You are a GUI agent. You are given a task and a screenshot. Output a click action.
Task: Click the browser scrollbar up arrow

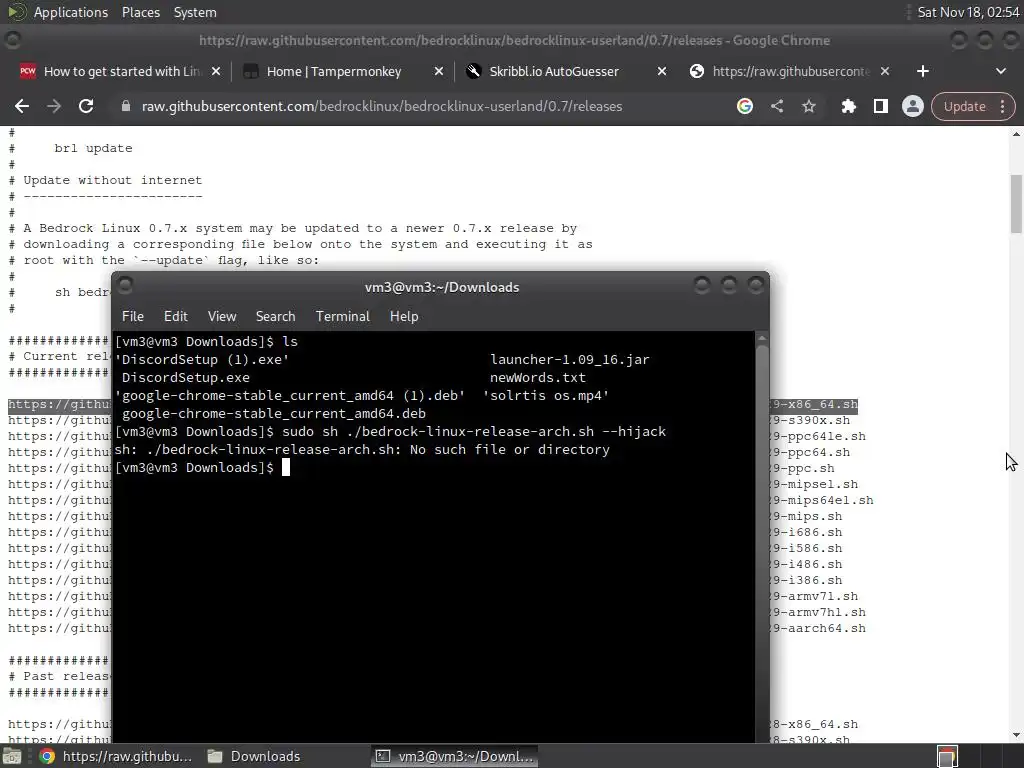tap(1016, 134)
